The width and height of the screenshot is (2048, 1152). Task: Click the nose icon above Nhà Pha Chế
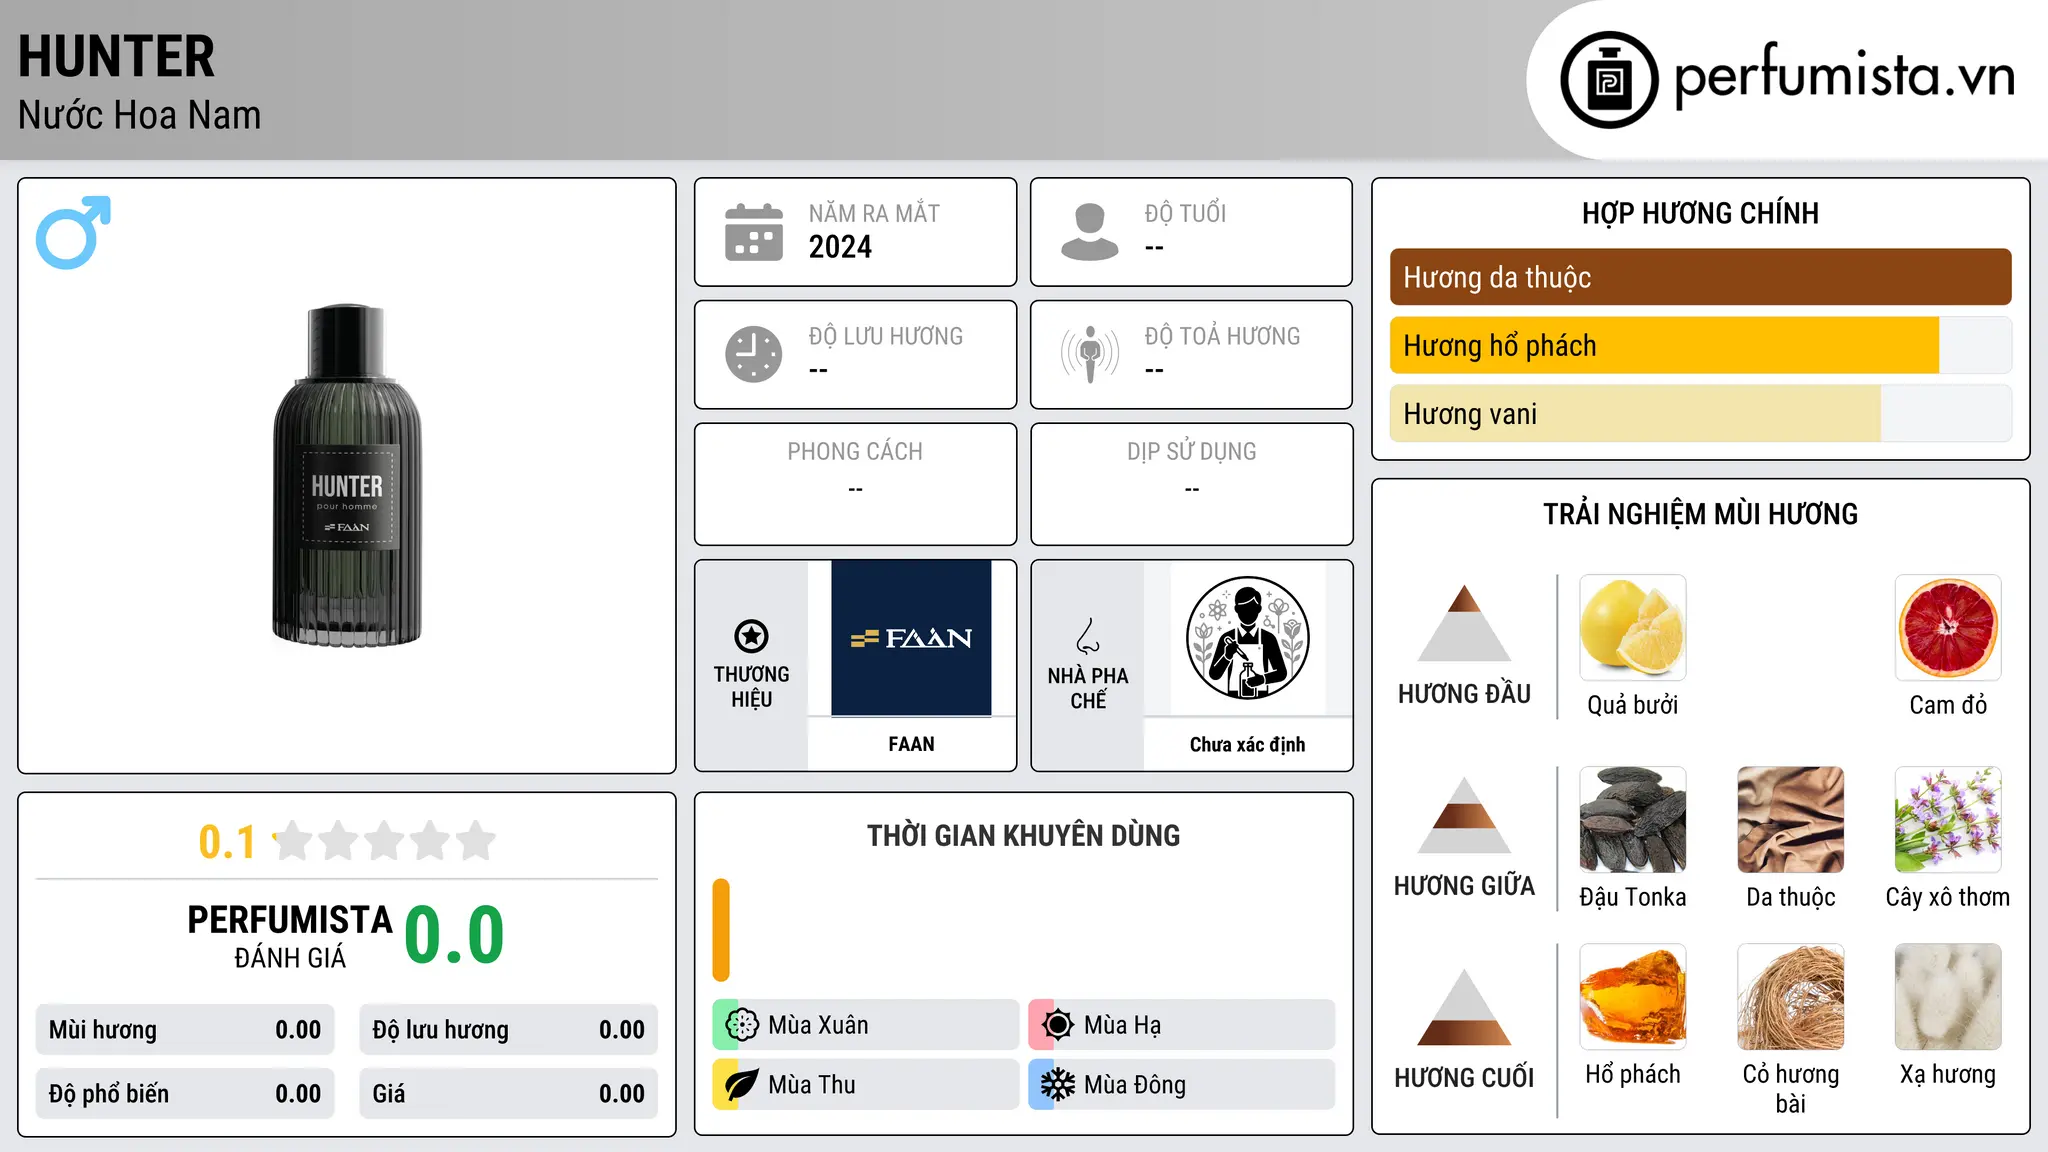[1088, 636]
